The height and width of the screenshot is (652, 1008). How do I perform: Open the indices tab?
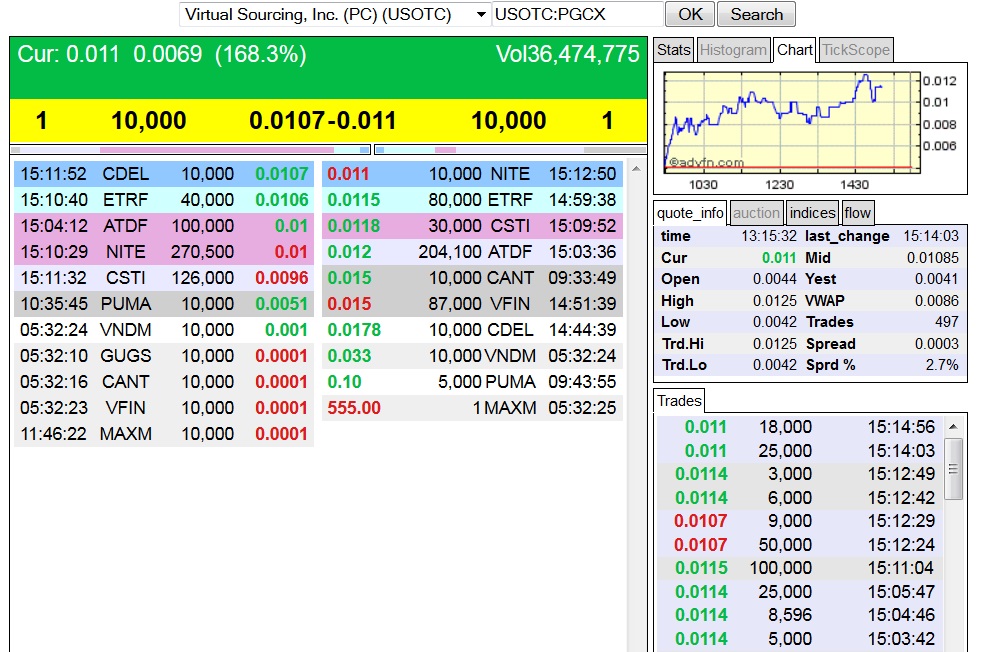(x=812, y=212)
